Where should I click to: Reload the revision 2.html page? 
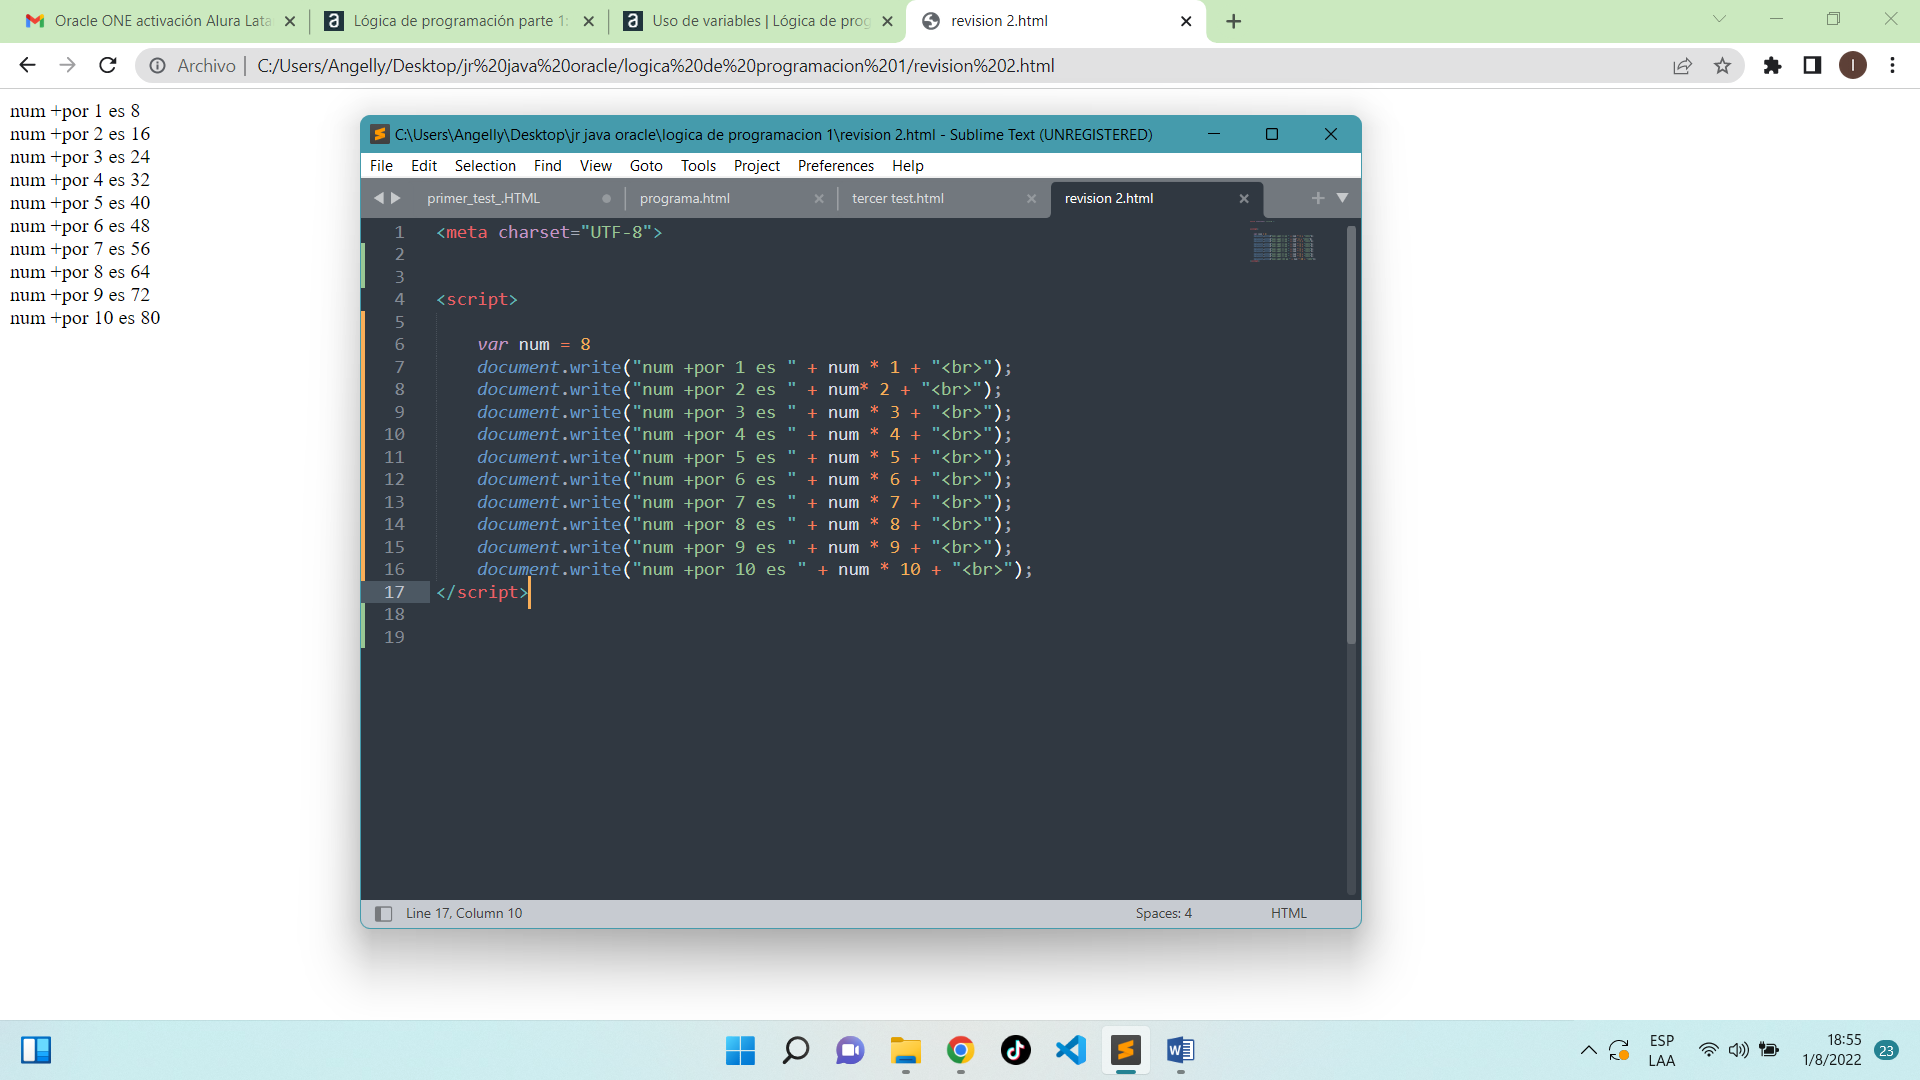pos(108,65)
